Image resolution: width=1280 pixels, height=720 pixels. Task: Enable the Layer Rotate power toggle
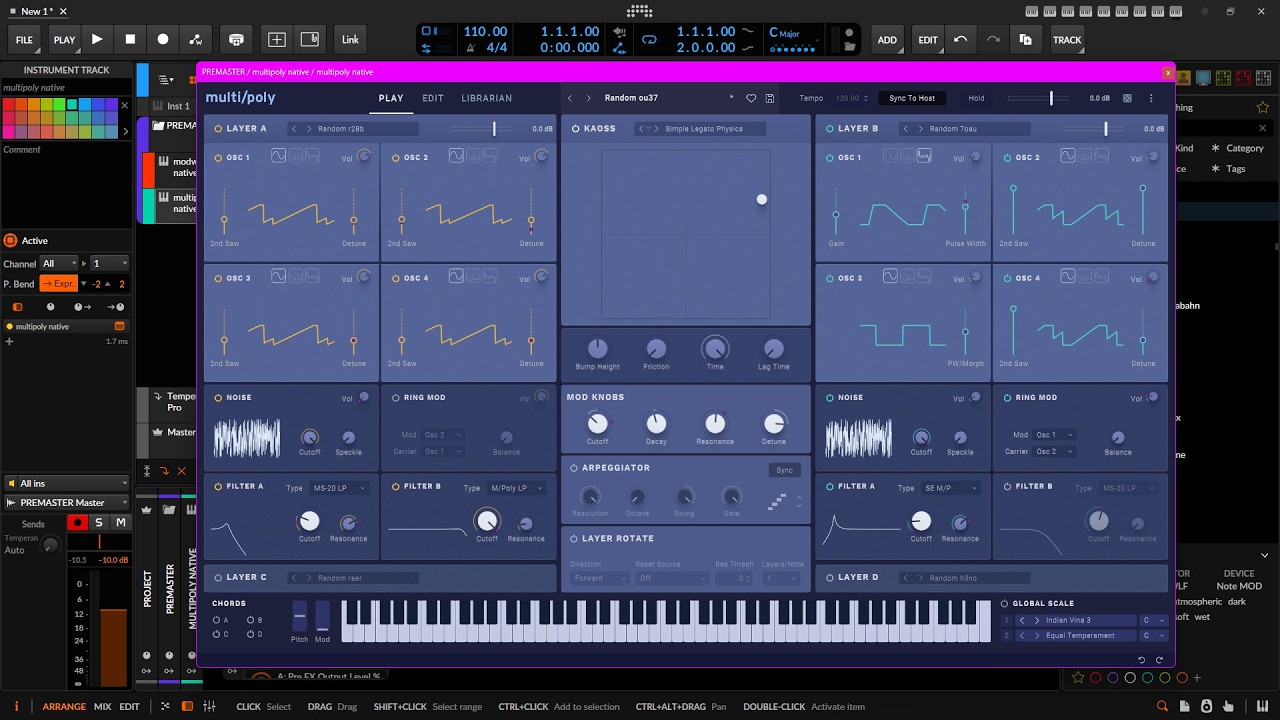tap(574, 538)
